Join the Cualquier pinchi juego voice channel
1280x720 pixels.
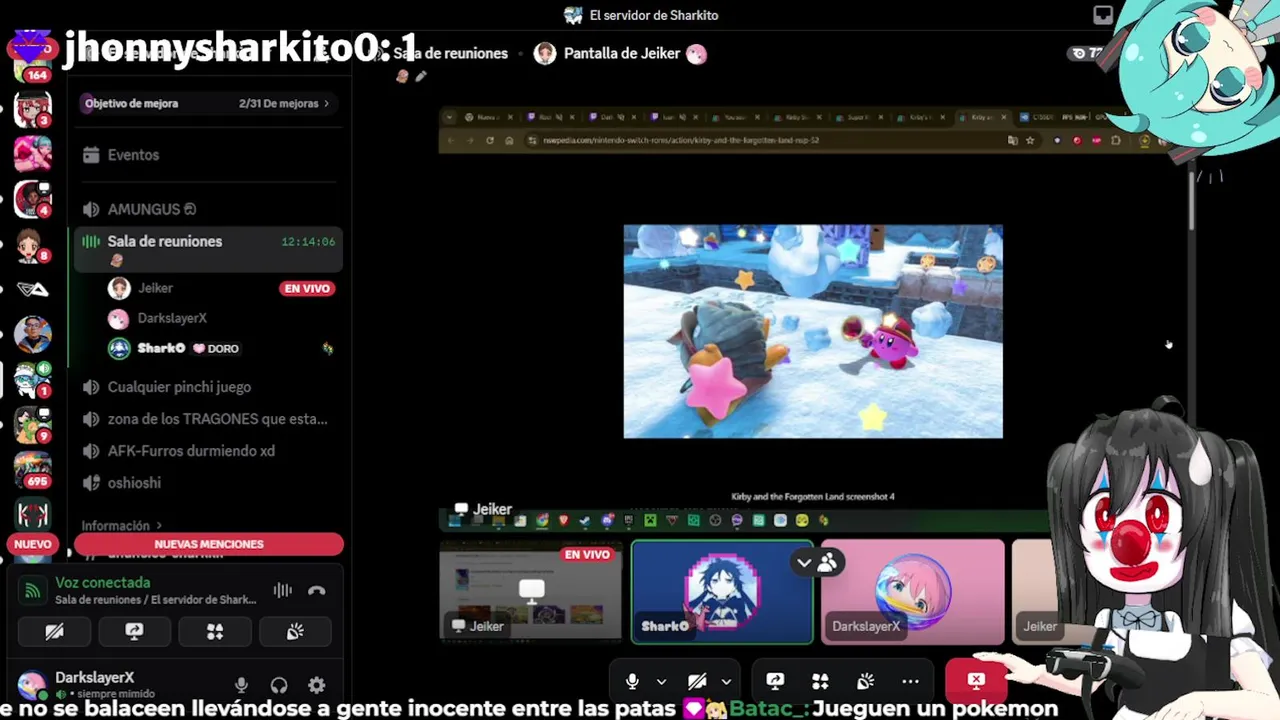pos(207,387)
